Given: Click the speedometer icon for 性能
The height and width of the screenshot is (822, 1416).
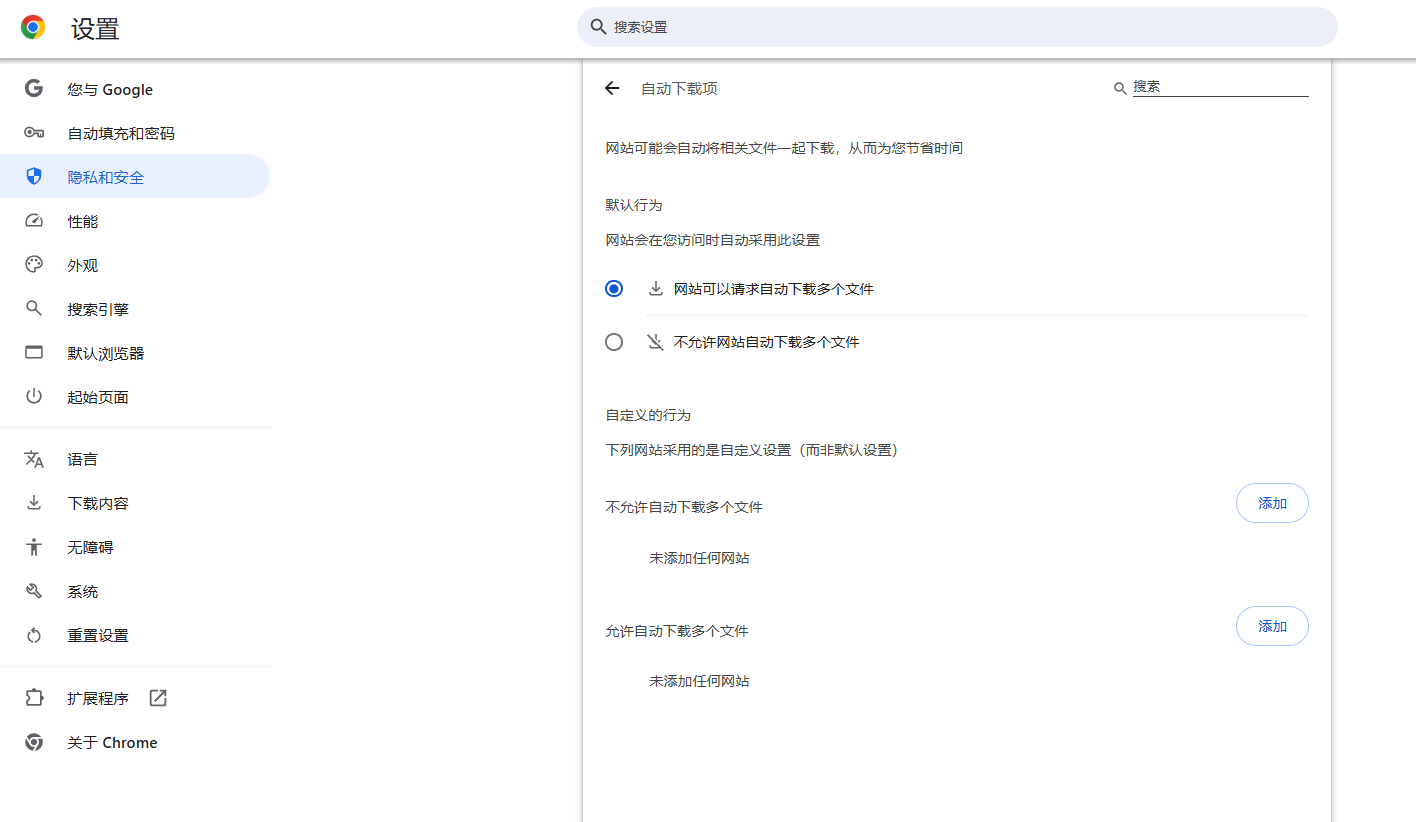Looking at the screenshot, I should (34, 221).
